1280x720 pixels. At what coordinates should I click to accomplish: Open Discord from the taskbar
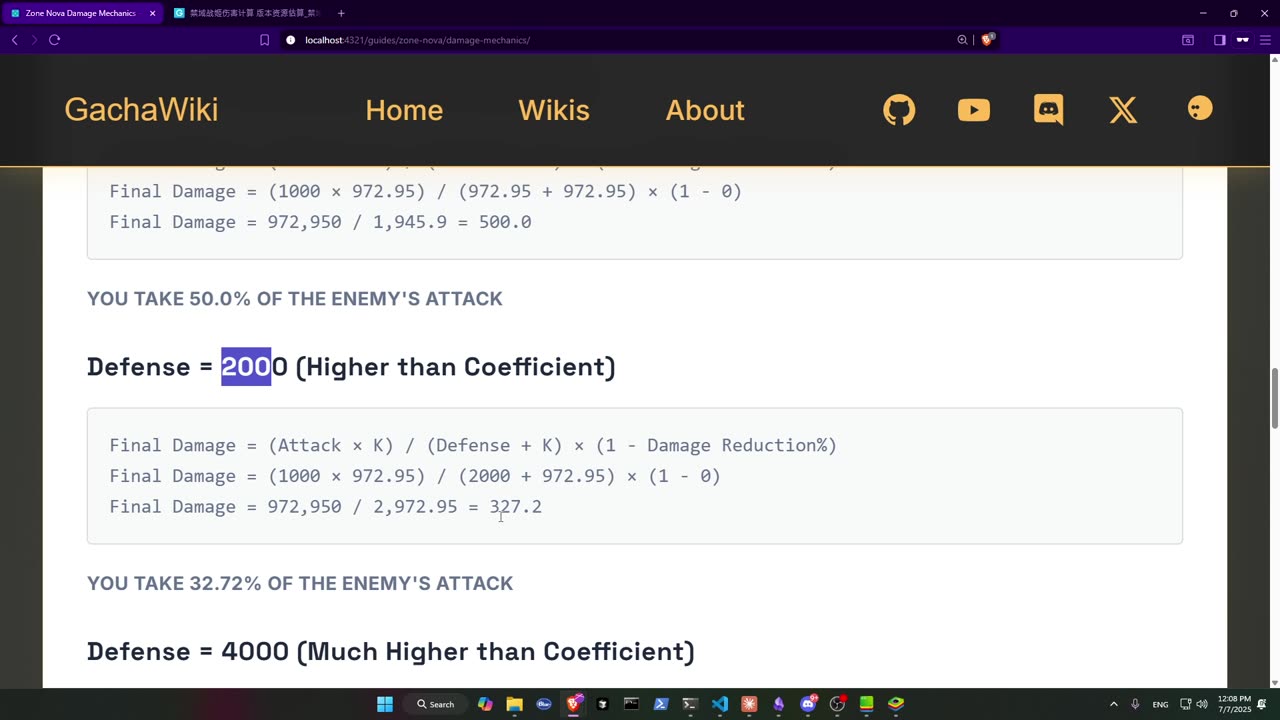(x=808, y=704)
